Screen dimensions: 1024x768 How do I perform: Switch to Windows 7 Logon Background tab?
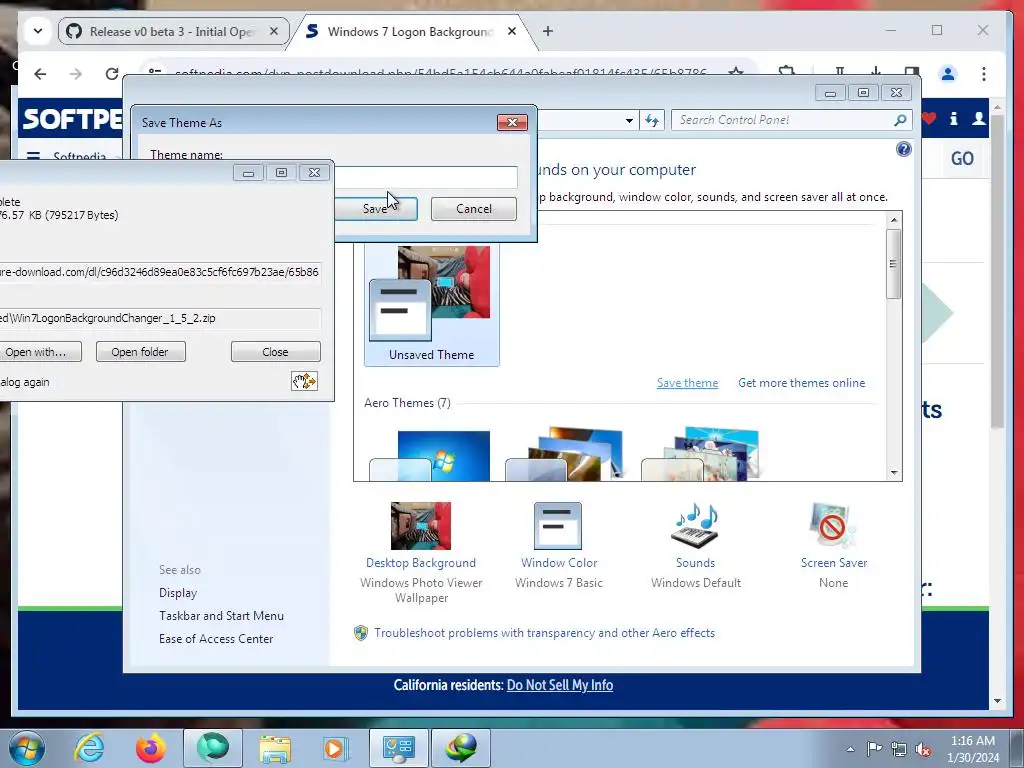pos(410,31)
